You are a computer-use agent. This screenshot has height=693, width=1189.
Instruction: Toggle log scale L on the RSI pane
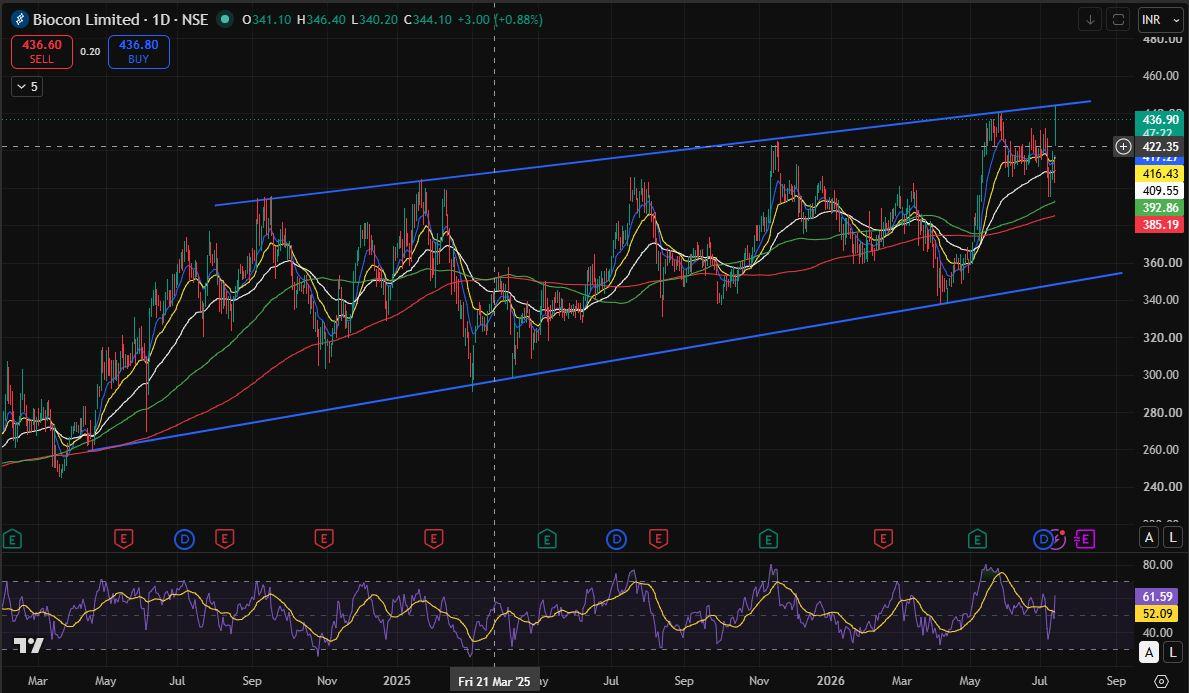coord(1173,652)
